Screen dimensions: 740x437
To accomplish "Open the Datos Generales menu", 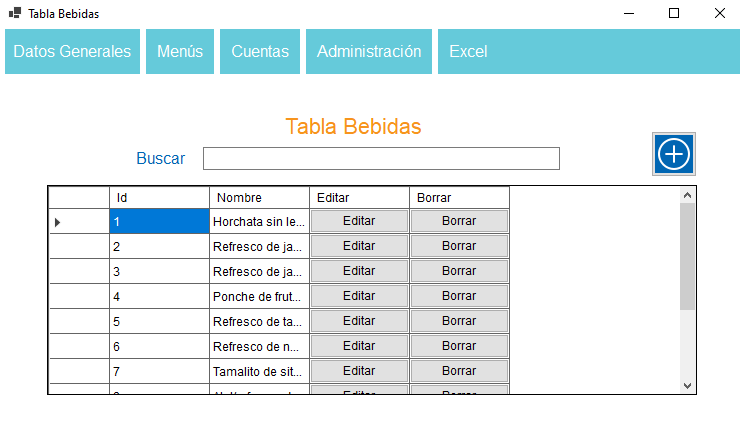I will (x=72, y=52).
